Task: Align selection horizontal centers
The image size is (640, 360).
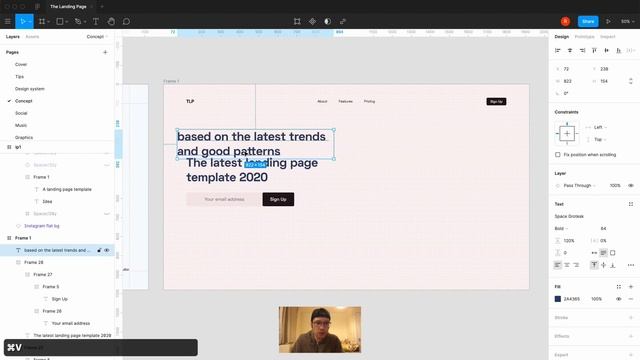Action: [570, 50]
